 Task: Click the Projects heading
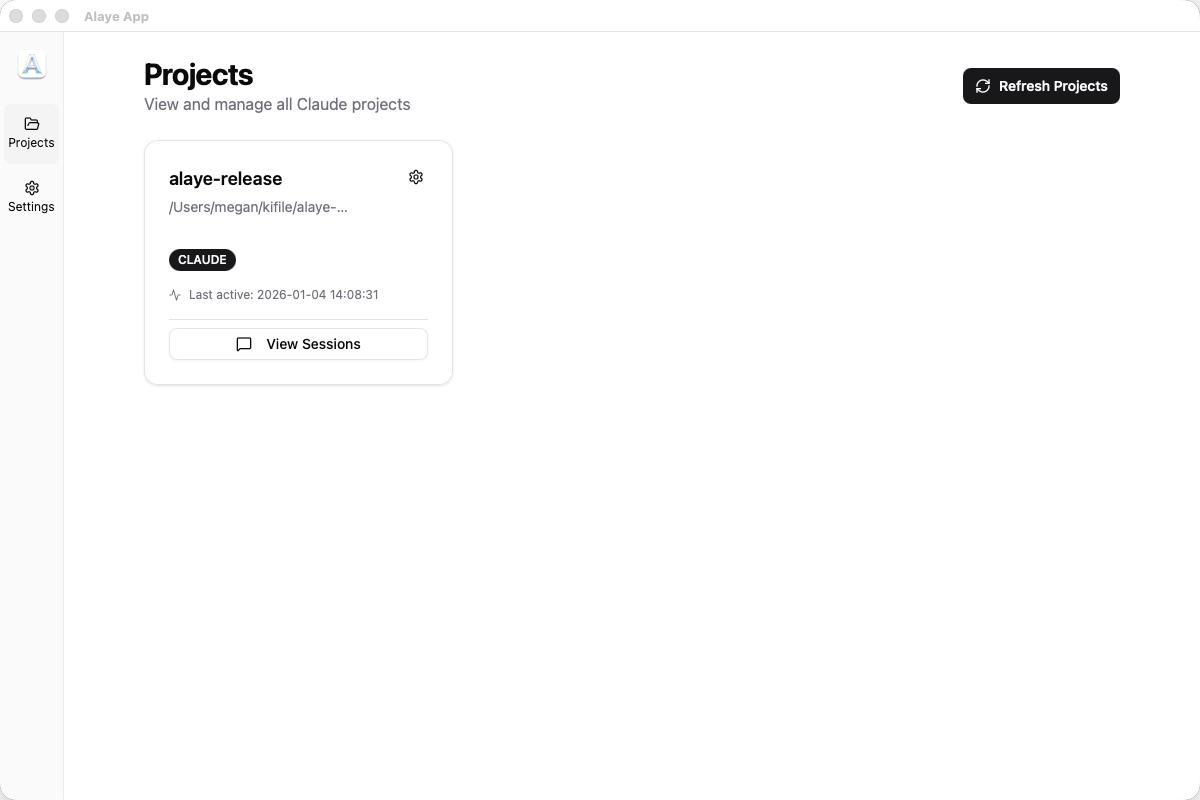point(198,74)
